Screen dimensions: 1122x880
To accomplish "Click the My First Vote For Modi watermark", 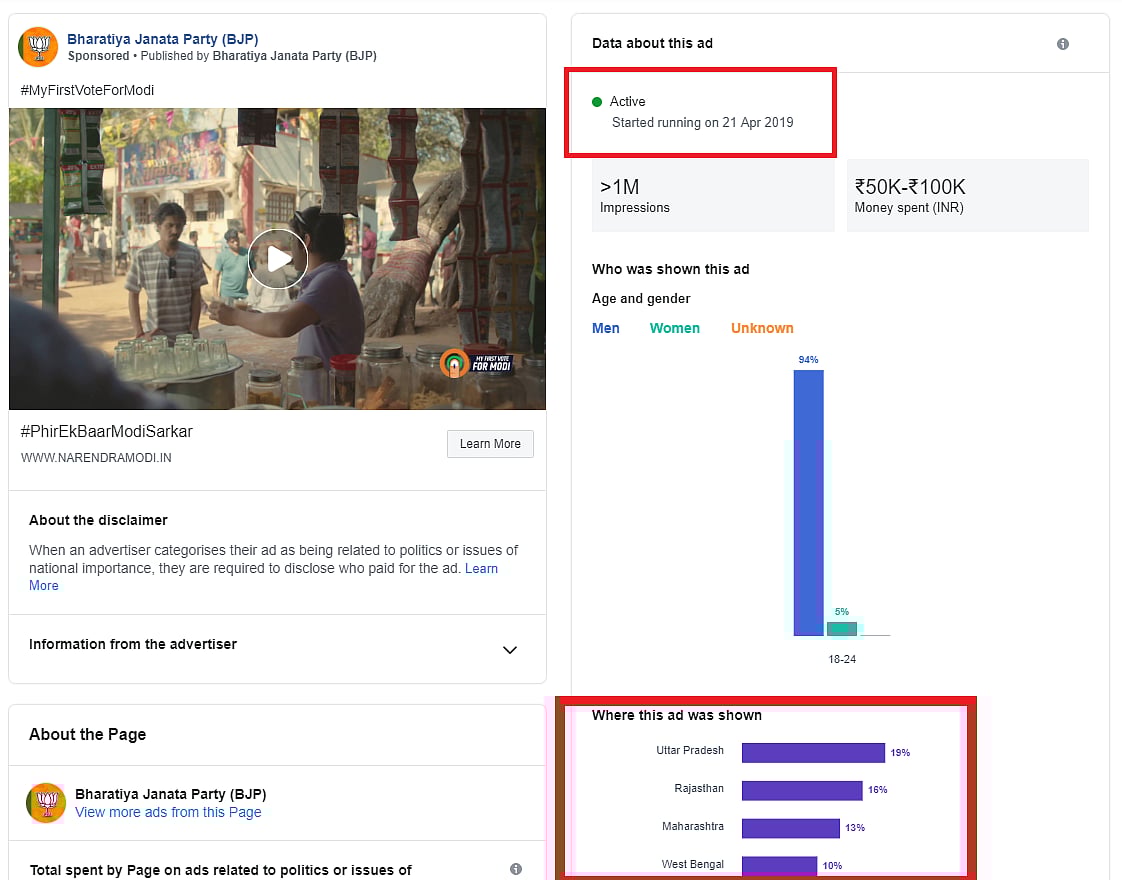I will coord(478,363).
